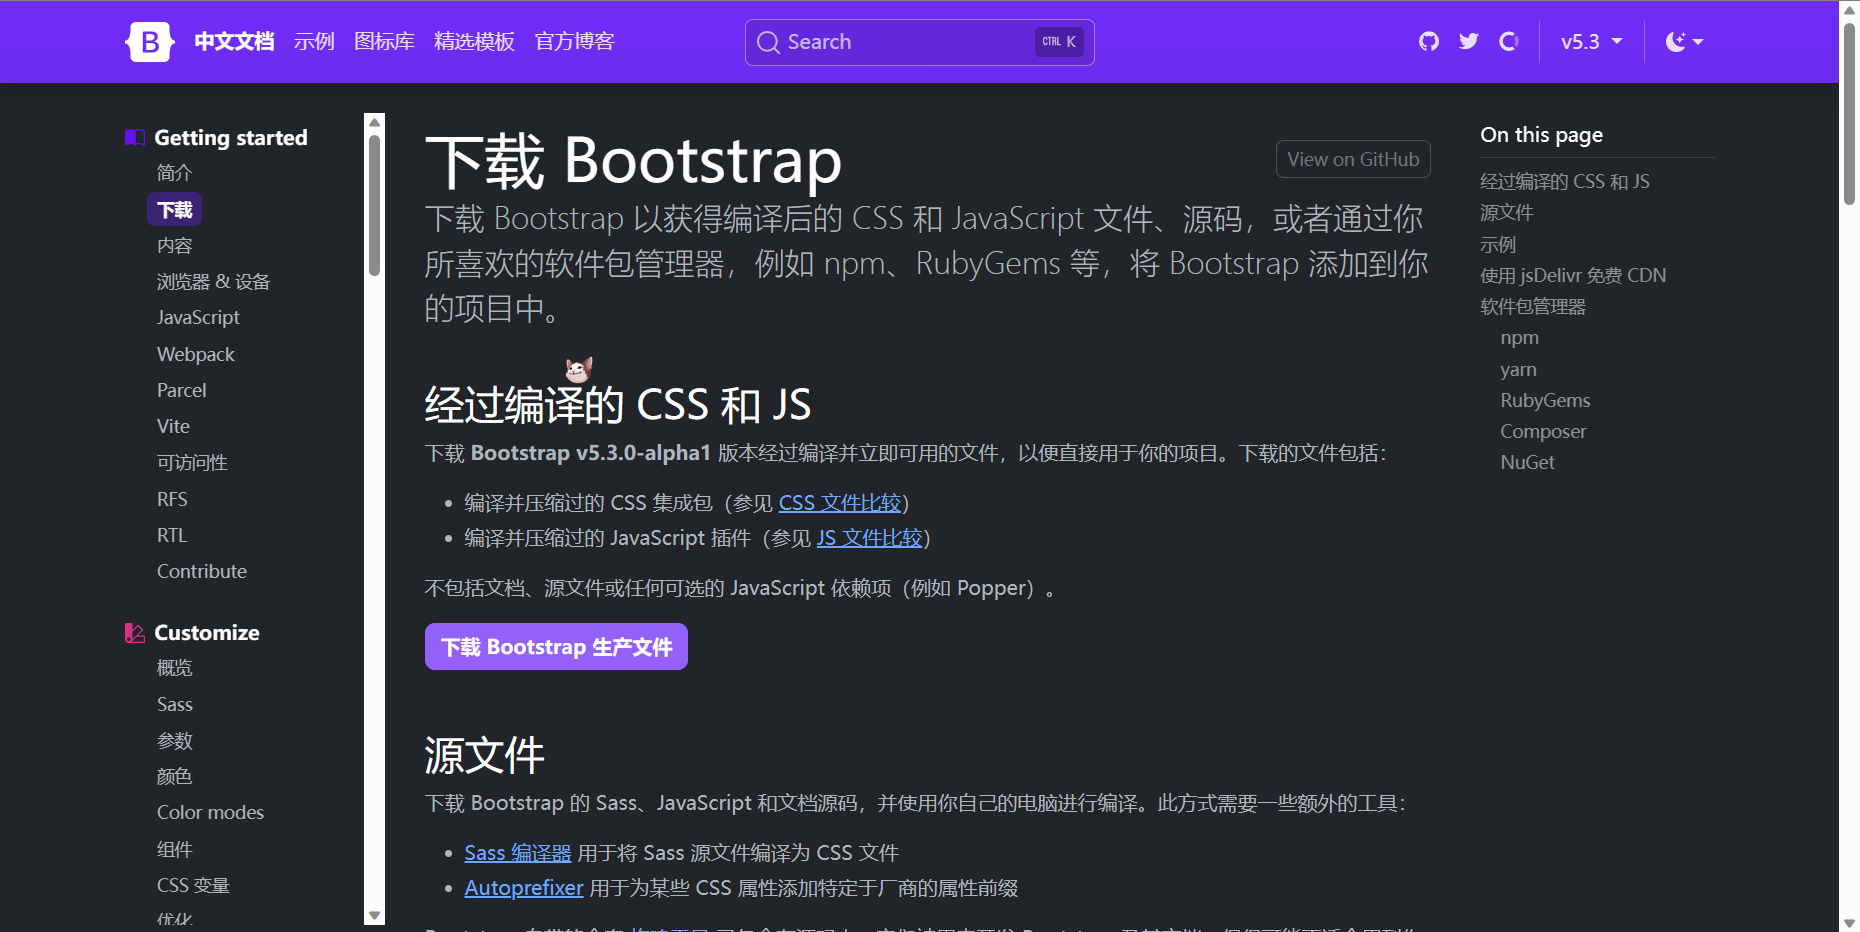1860x932 pixels.
Task: Open the 示例 navigation menu item
Action: (x=314, y=42)
